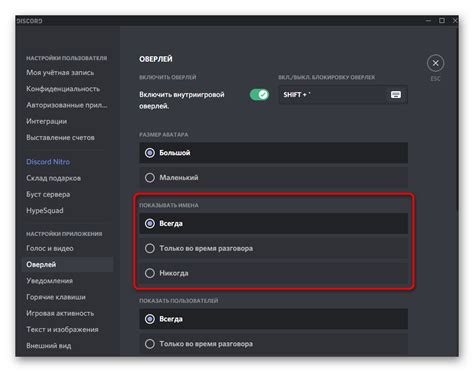Open Выставление счетов section
This screenshot has width=474, height=372.
coord(60,138)
